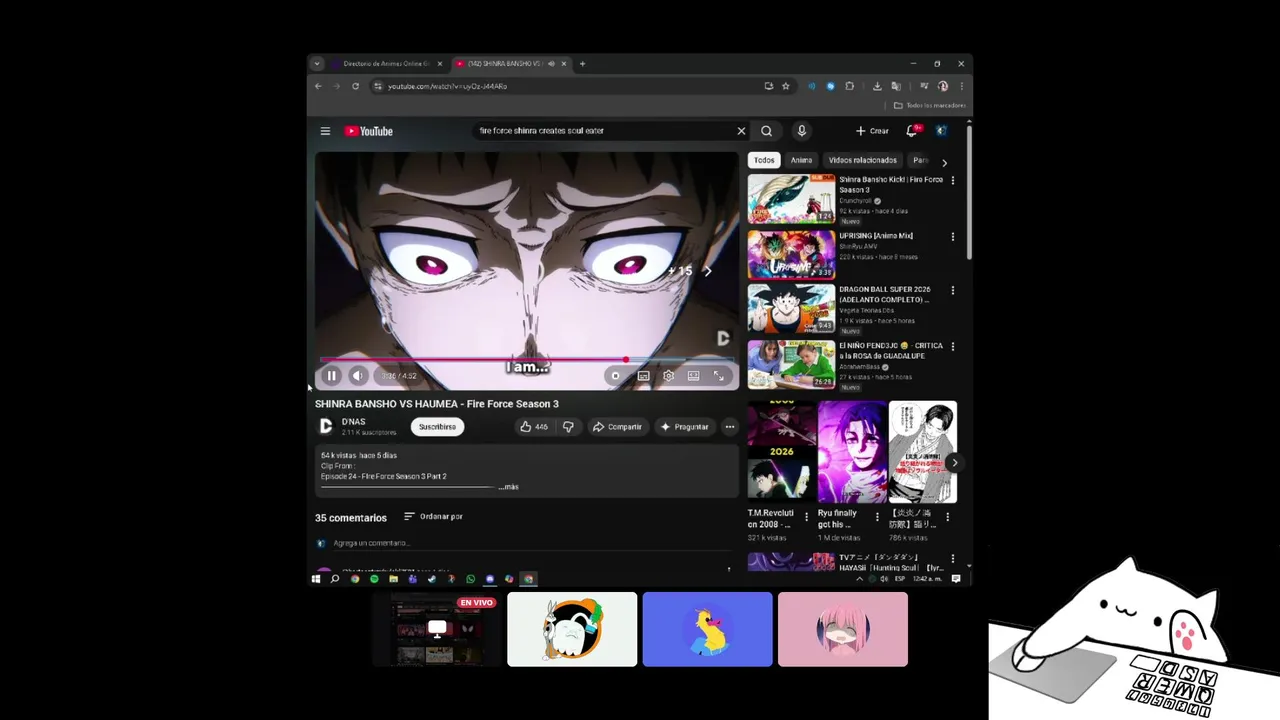Show more filter chips with the right arrow
Screen dimensions: 1280x720
(944, 162)
